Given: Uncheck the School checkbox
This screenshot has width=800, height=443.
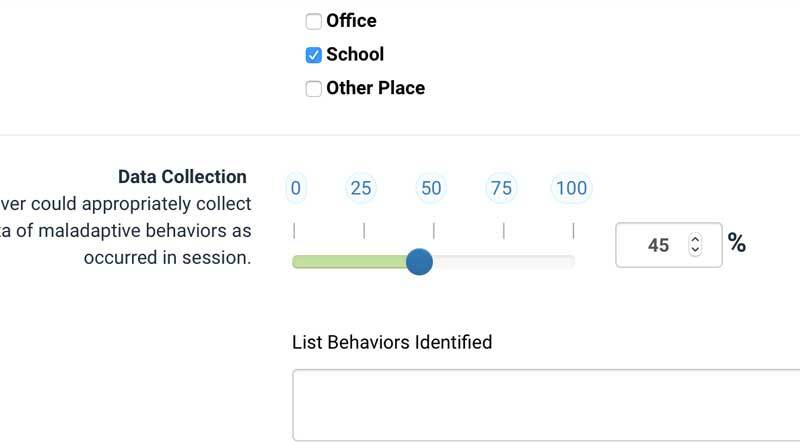Looking at the screenshot, I should (x=313, y=55).
